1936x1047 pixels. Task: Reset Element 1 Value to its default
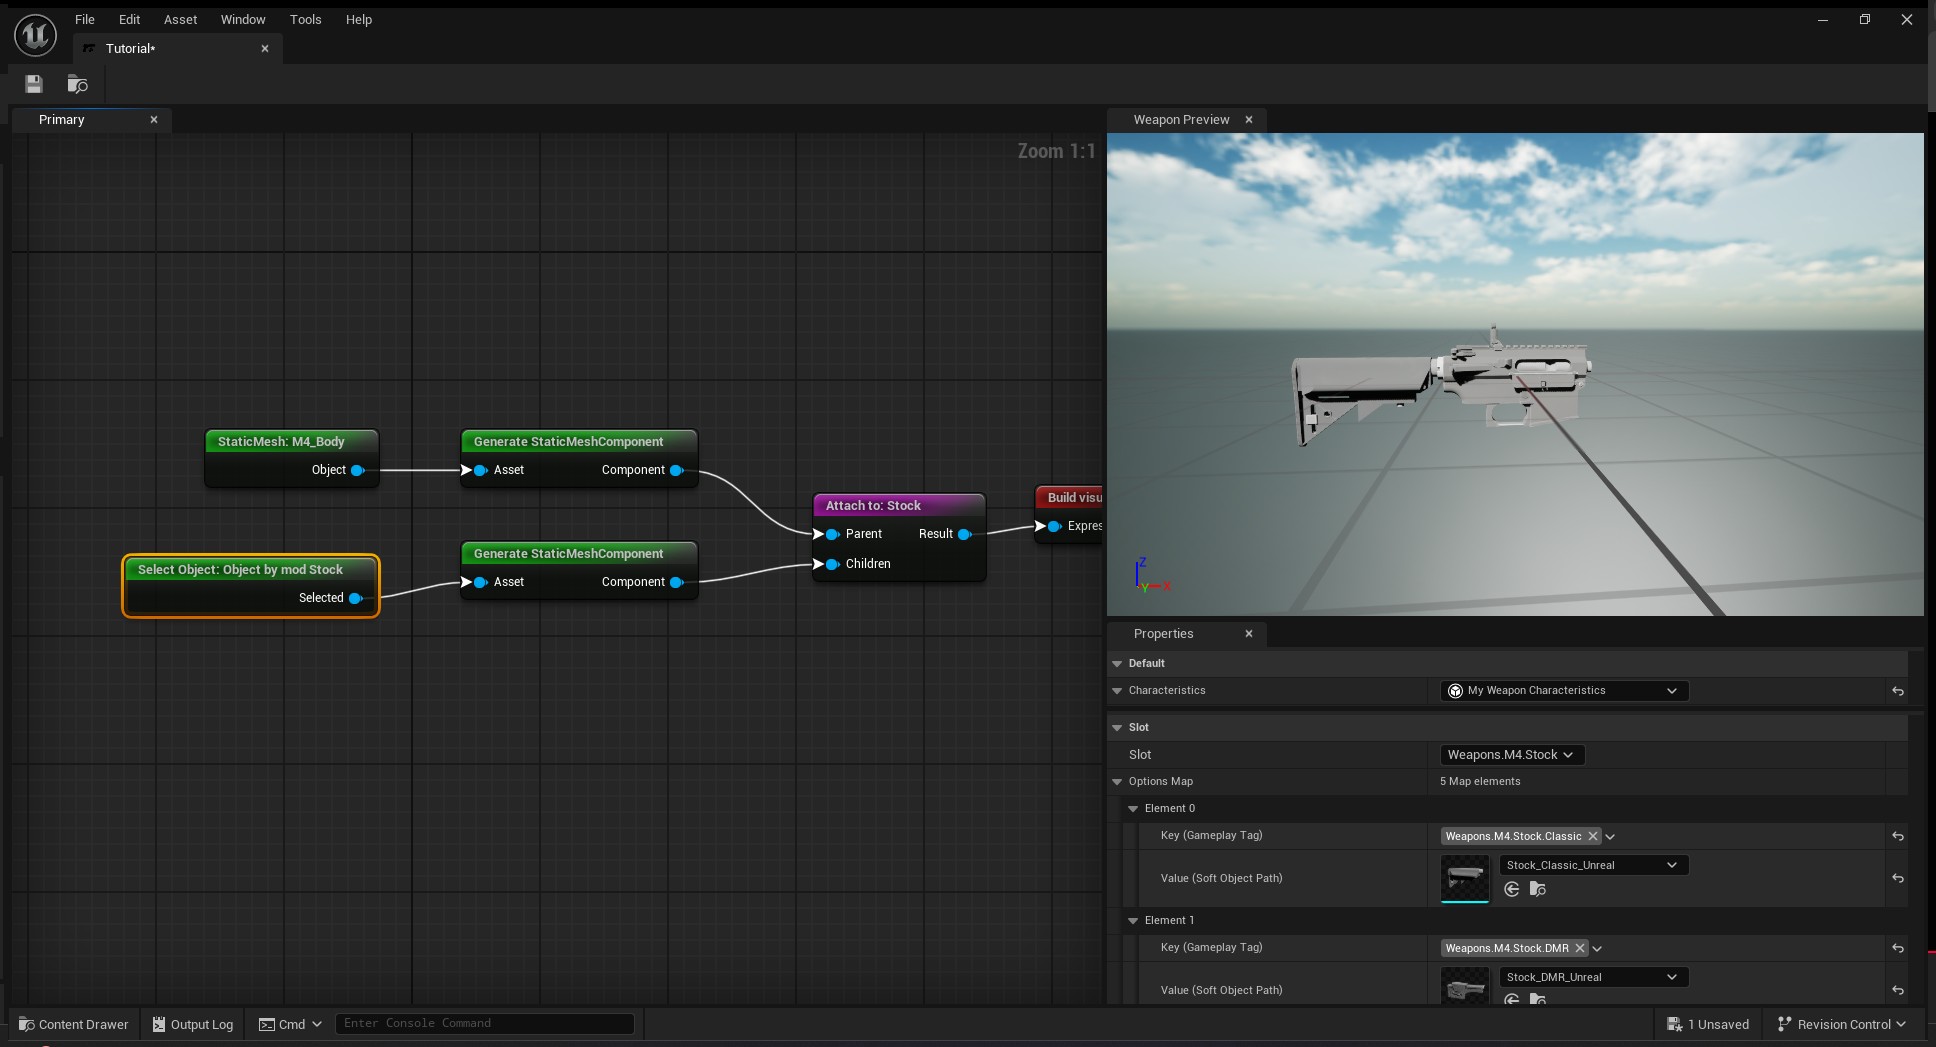(x=1897, y=990)
